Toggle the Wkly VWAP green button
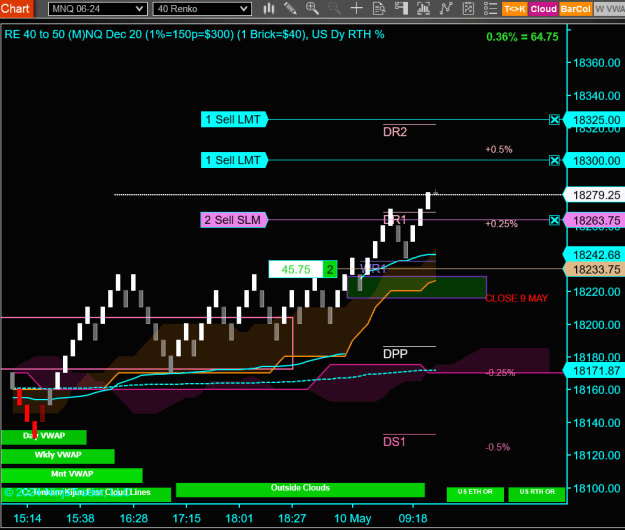 tap(58, 456)
